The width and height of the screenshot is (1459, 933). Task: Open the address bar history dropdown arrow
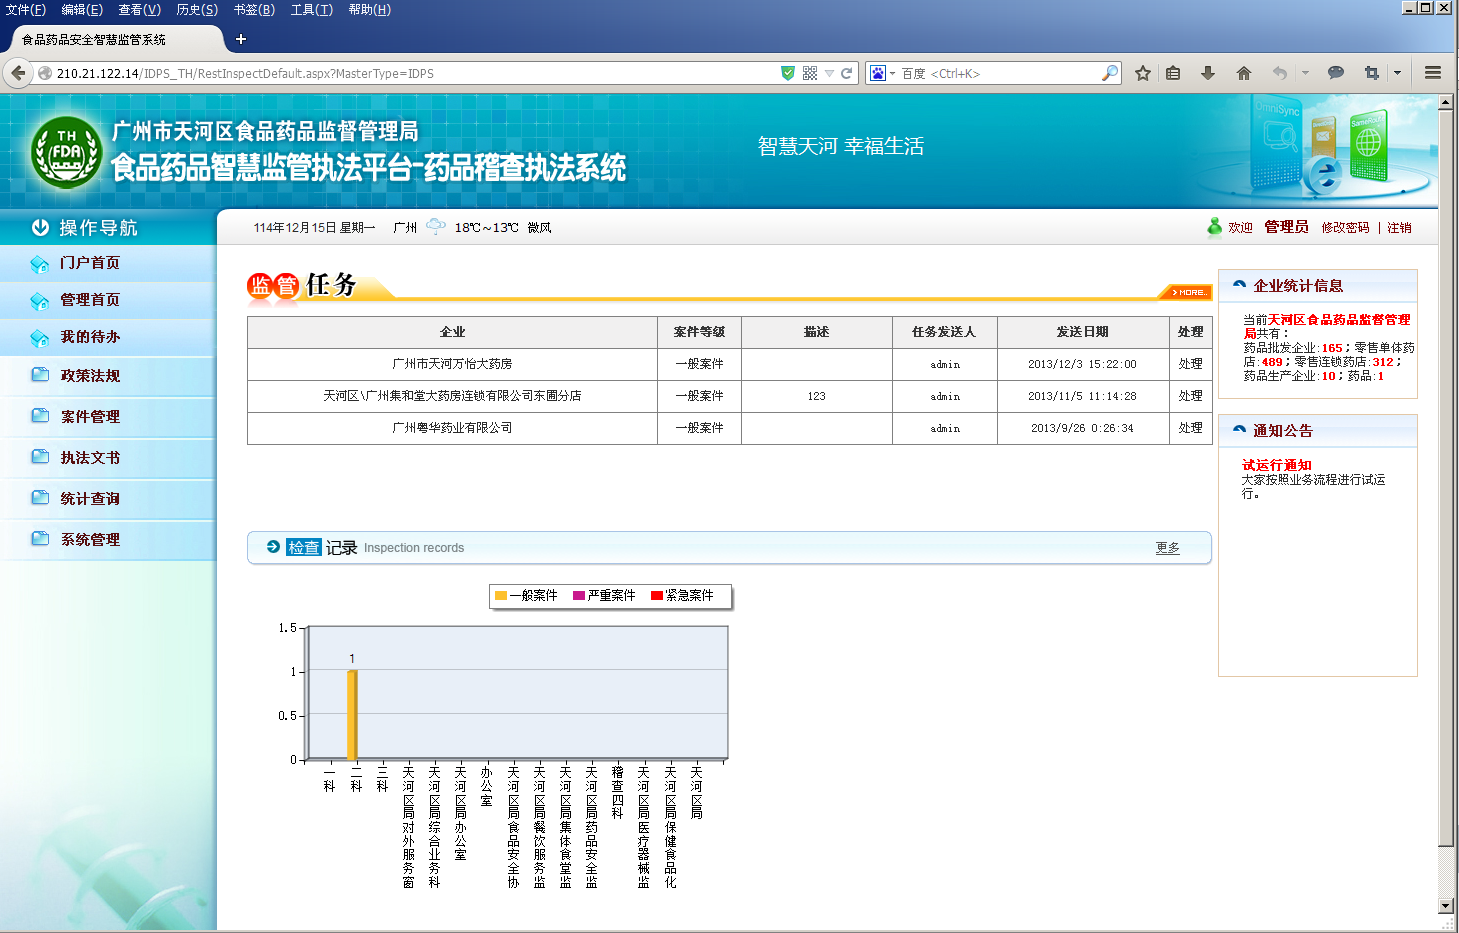(x=829, y=73)
